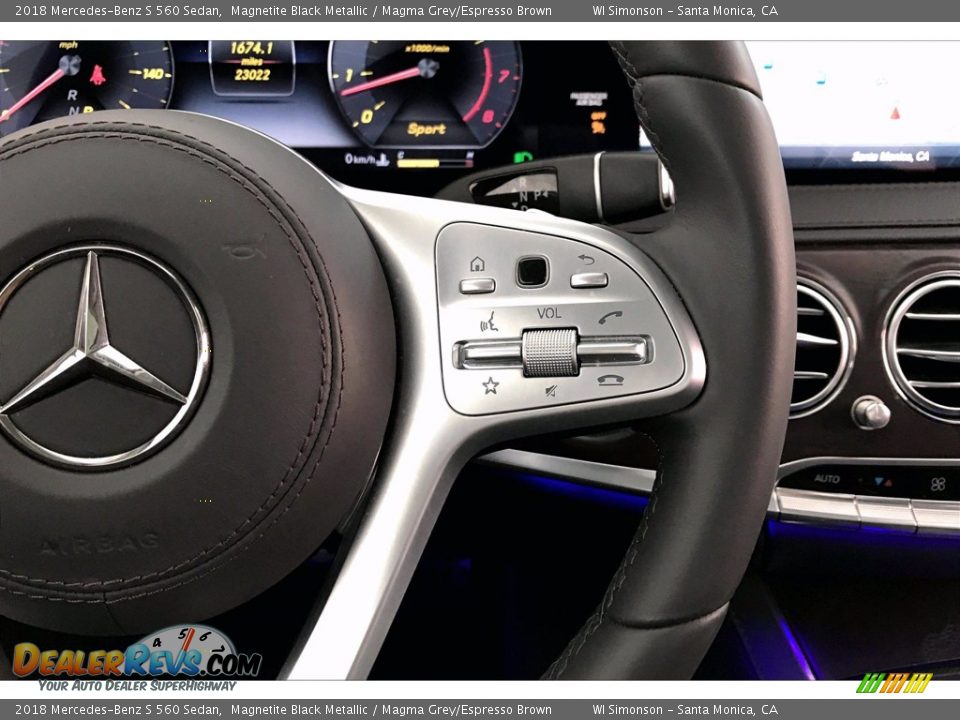Screen dimensions: 960x720
Task: Click the fuel gauge bar in cluster
Action: click(435, 163)
